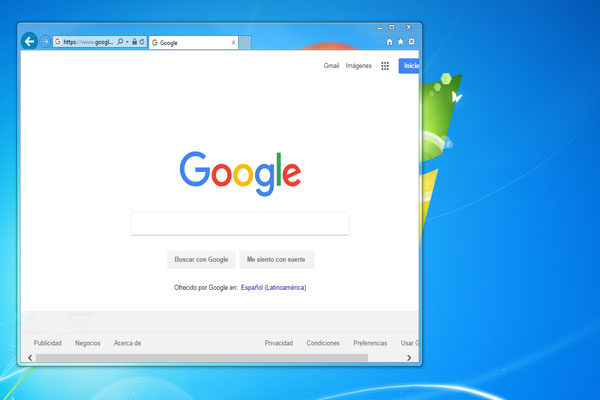Open the Google apps grid icon
600x400 pixels.
coord(385,66)
